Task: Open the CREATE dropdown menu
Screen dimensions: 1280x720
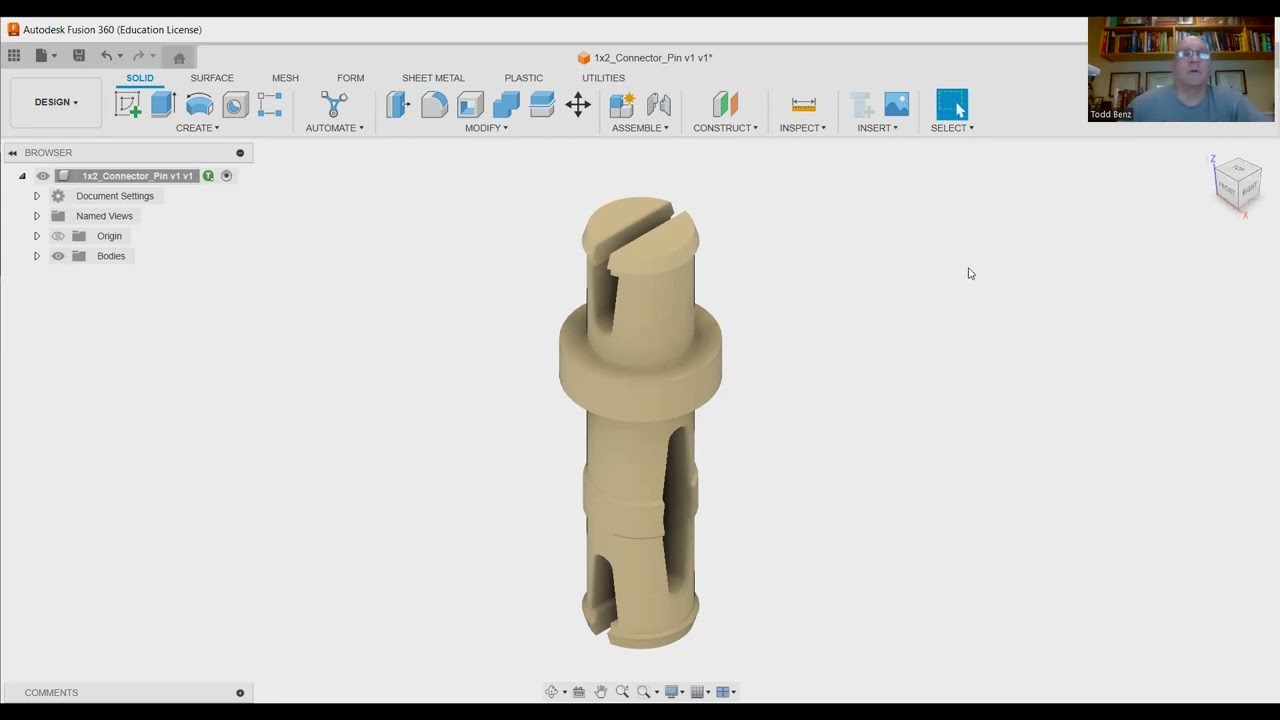Action: coord(198,128)
